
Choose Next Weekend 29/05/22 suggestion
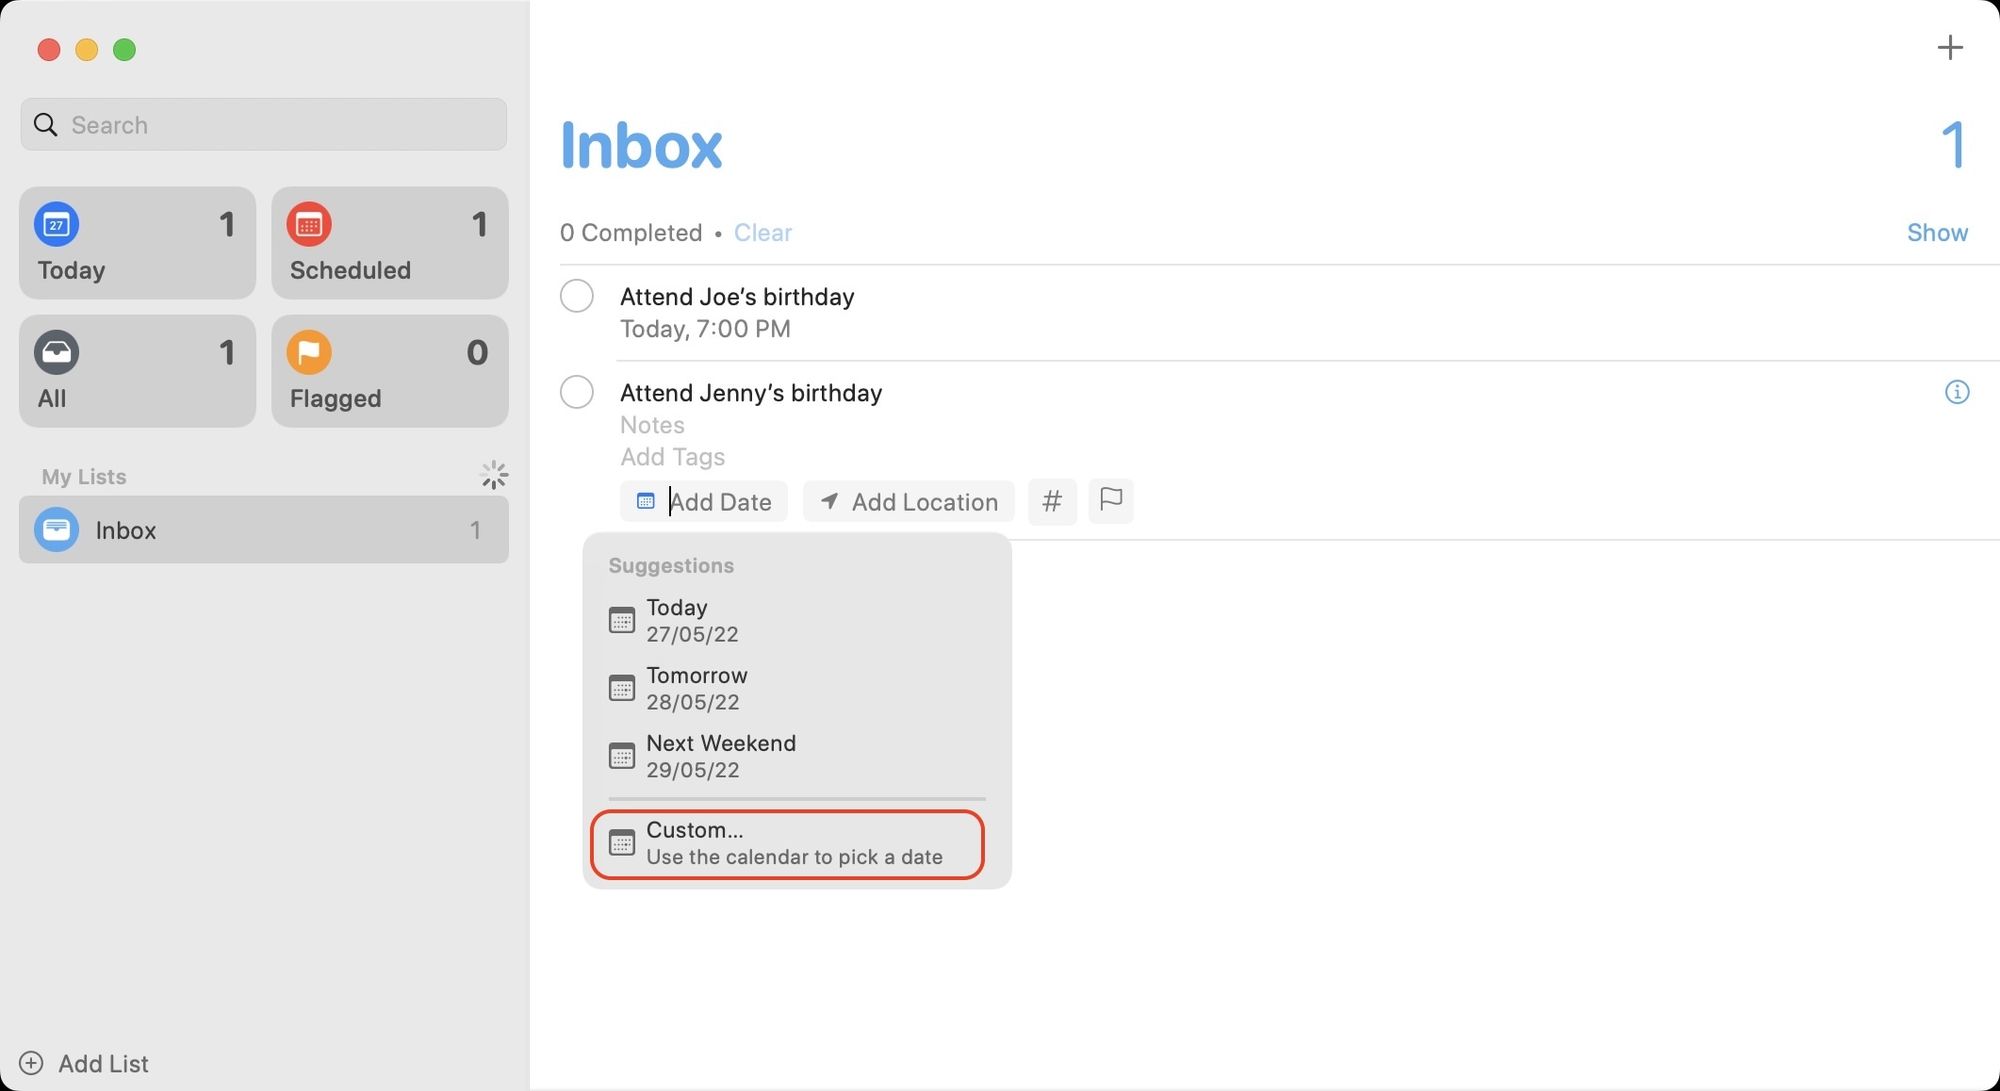click(x=721, y=755)
